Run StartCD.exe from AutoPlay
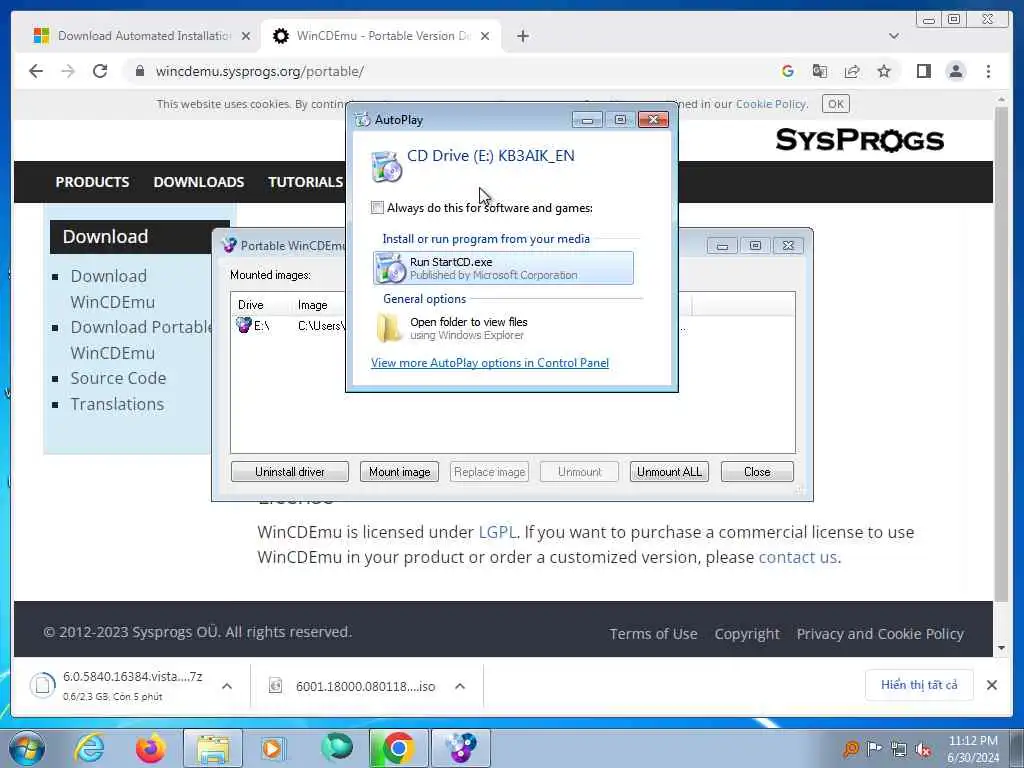Screen dimensions: 1024x768 pyautogui.click(x=504, y=268)
